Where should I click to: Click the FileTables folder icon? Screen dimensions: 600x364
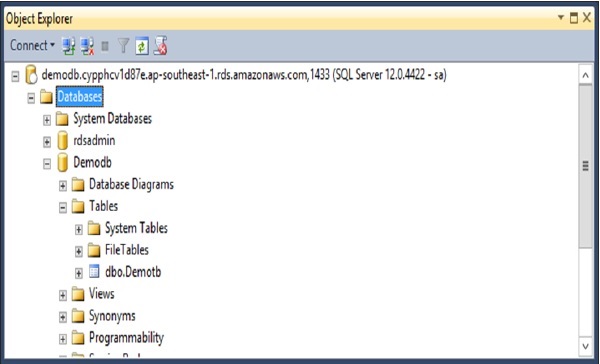coord(94,250)
